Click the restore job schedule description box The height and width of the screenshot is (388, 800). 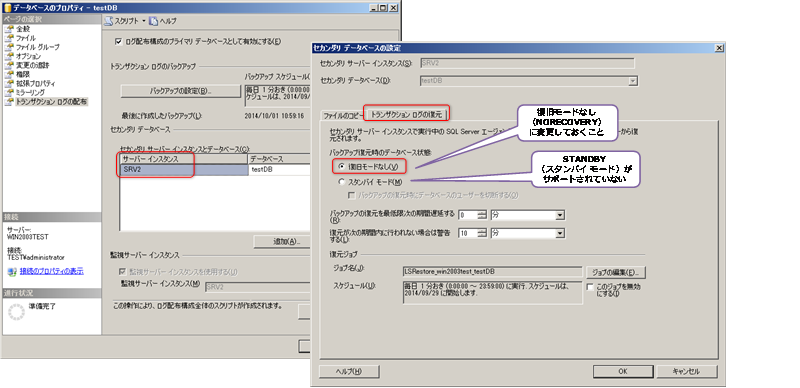click(x=492, y=292)
